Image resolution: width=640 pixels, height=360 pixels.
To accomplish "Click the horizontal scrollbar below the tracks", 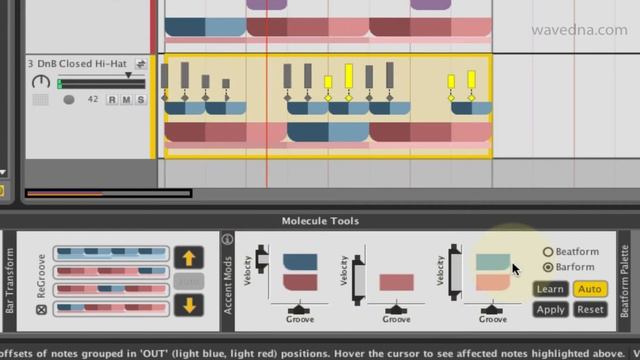I will click(x=108, y=193).
